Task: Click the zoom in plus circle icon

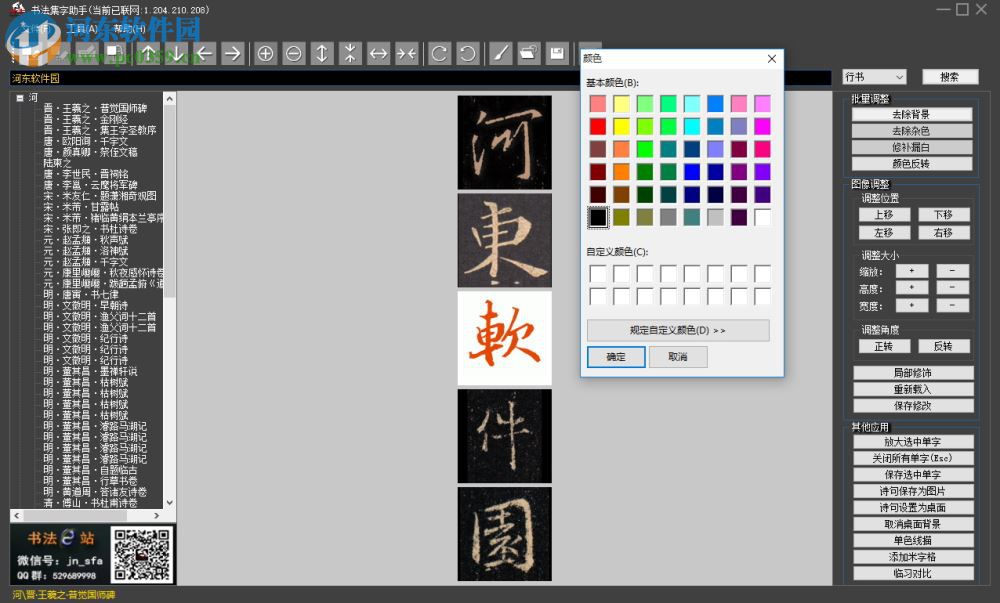Action: click(265, 54)
